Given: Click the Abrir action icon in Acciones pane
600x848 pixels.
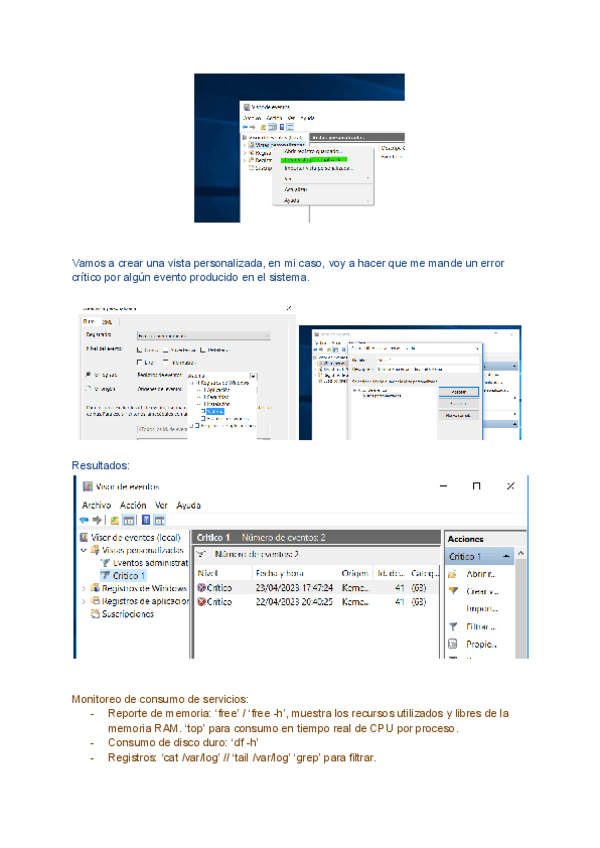Looking at the screenshot, I should click(x=453, y=574).
